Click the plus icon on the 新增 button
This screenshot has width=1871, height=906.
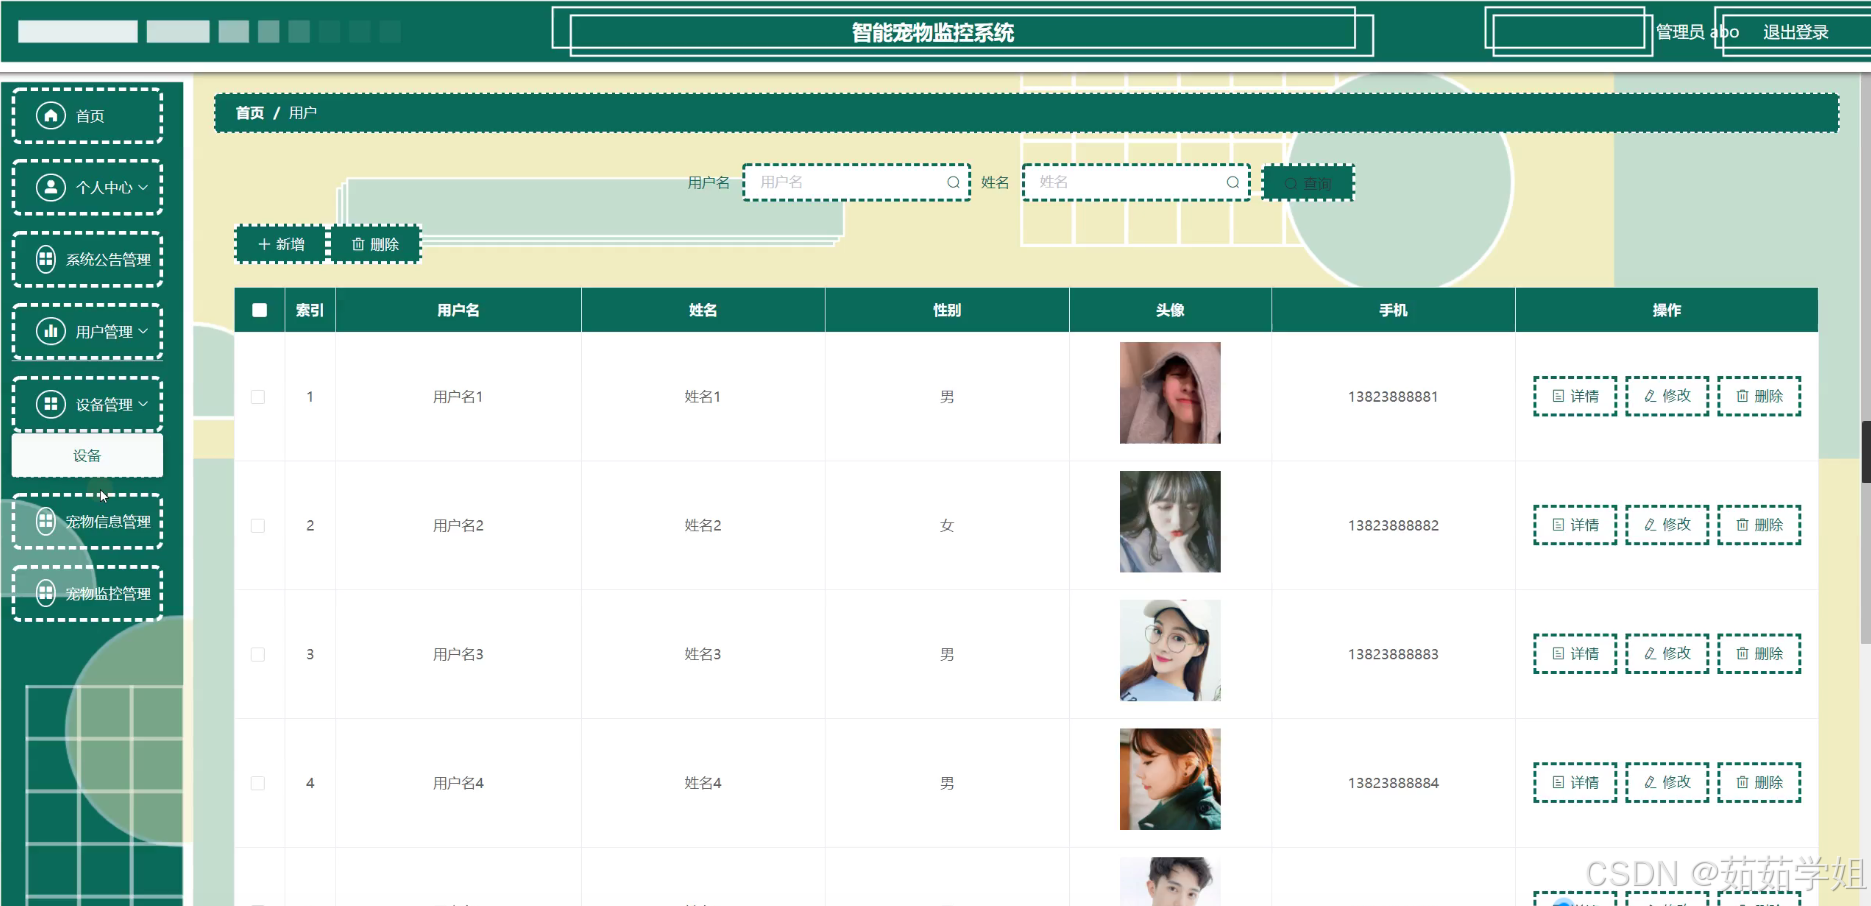pyautogui.click(x=264, y=244)
